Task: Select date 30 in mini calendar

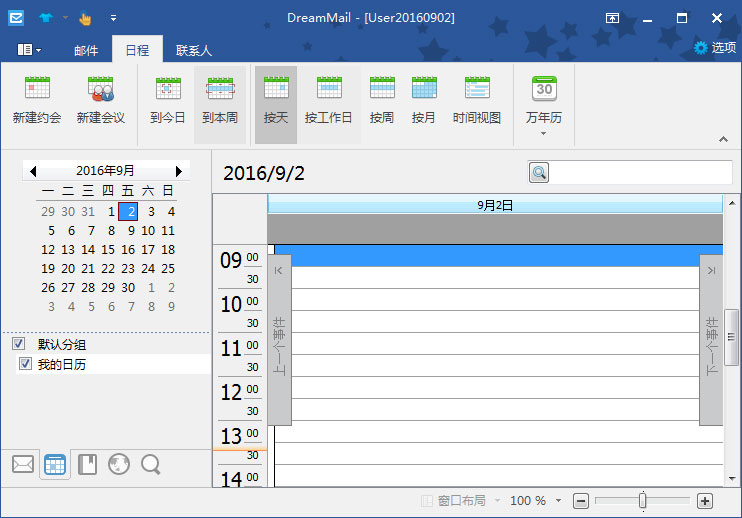Action: [x=128, y=287]
